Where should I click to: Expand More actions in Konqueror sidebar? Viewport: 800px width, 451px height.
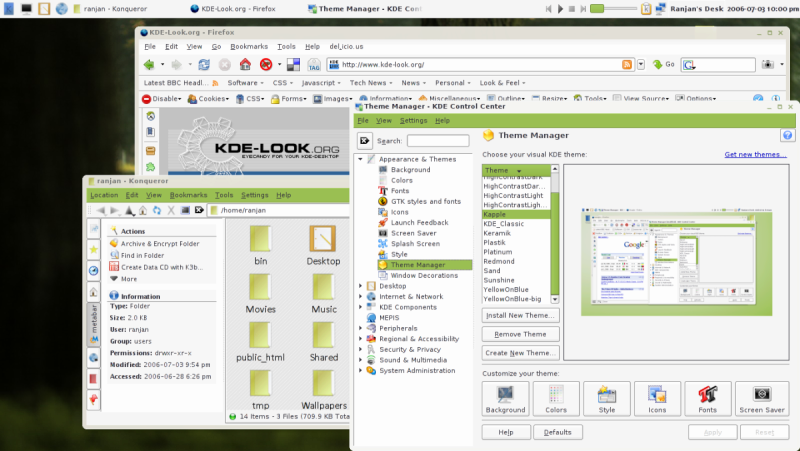click(123, 279)
